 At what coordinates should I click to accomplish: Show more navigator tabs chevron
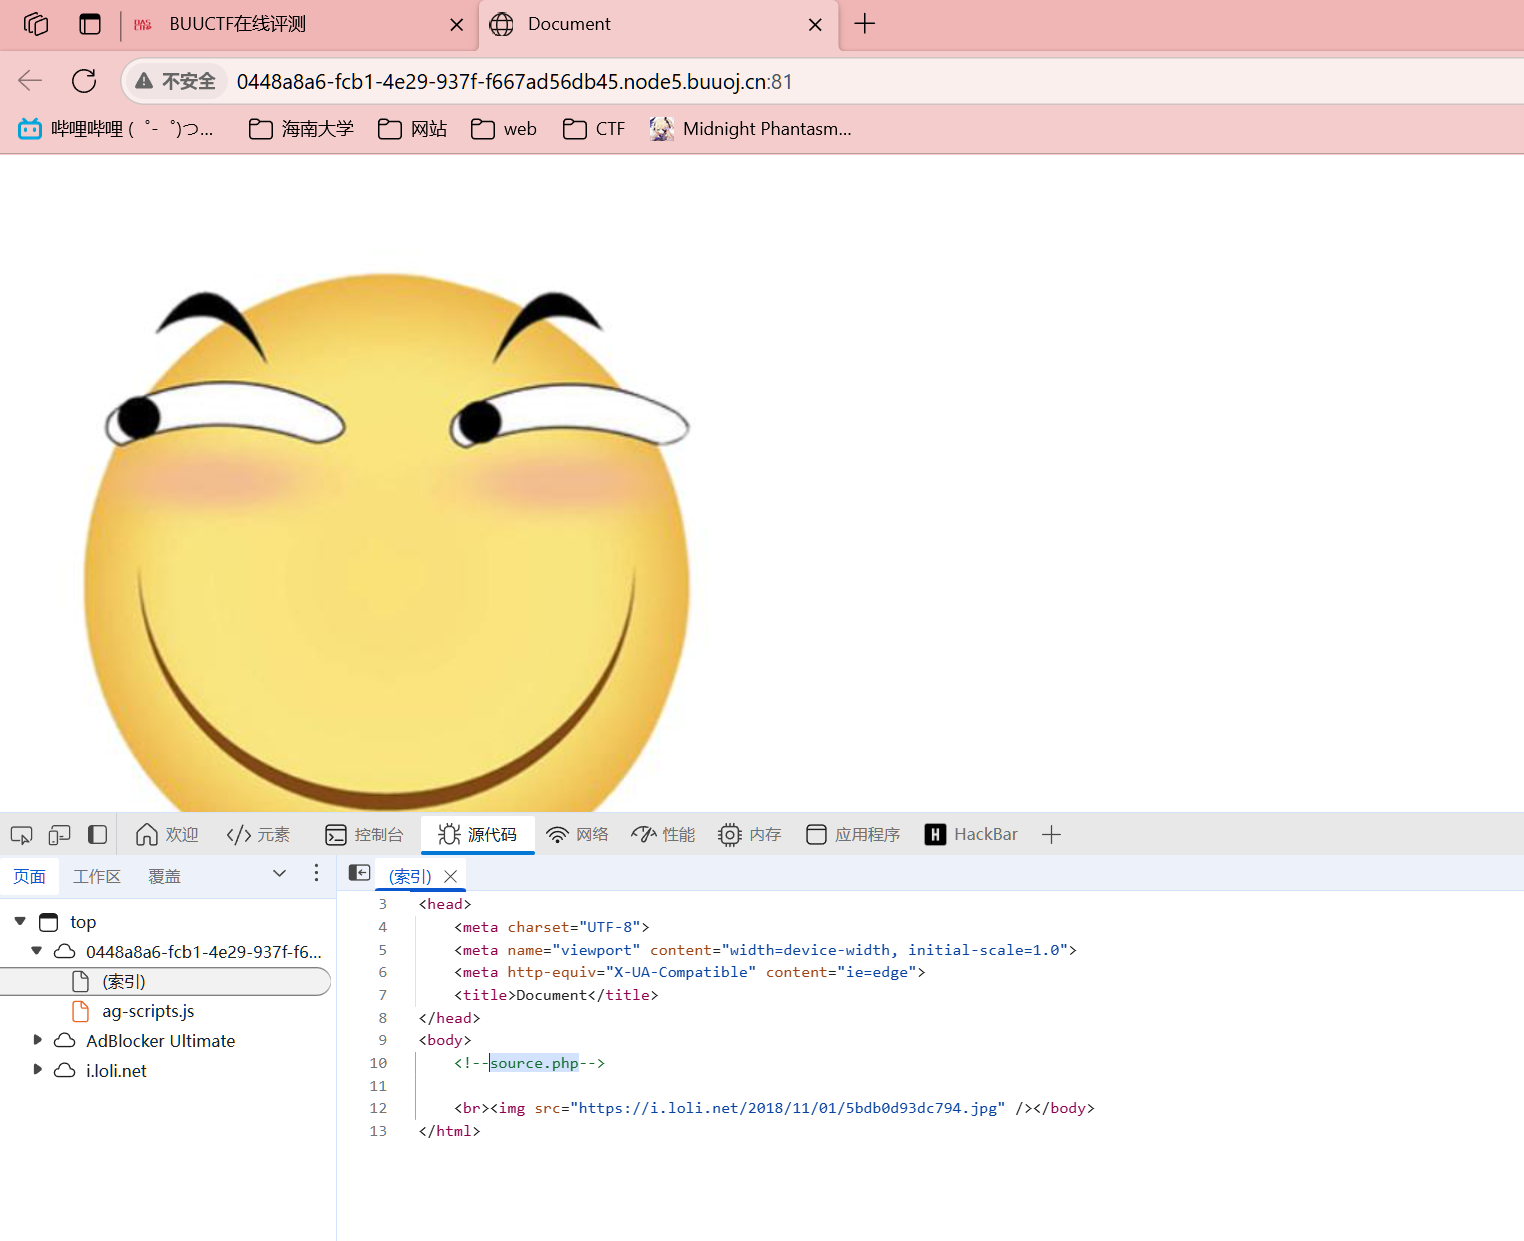(279, 873)
